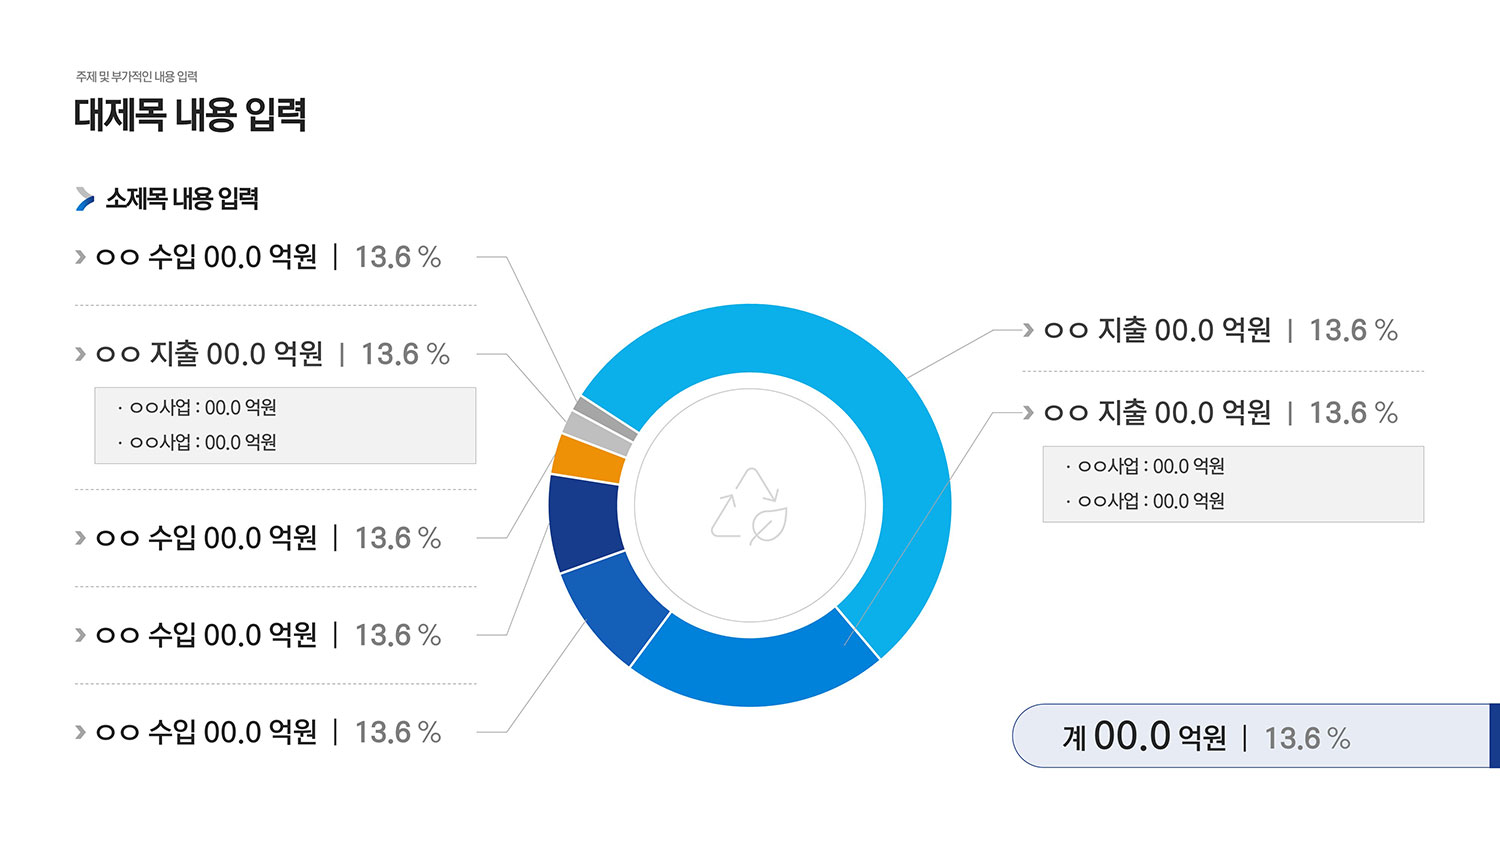Image resolution: width=1500 pixels, height=844 pixels.
Task: Click the blue chevron icon beside 소제목 내용 입력
Action: pos(85,199)
